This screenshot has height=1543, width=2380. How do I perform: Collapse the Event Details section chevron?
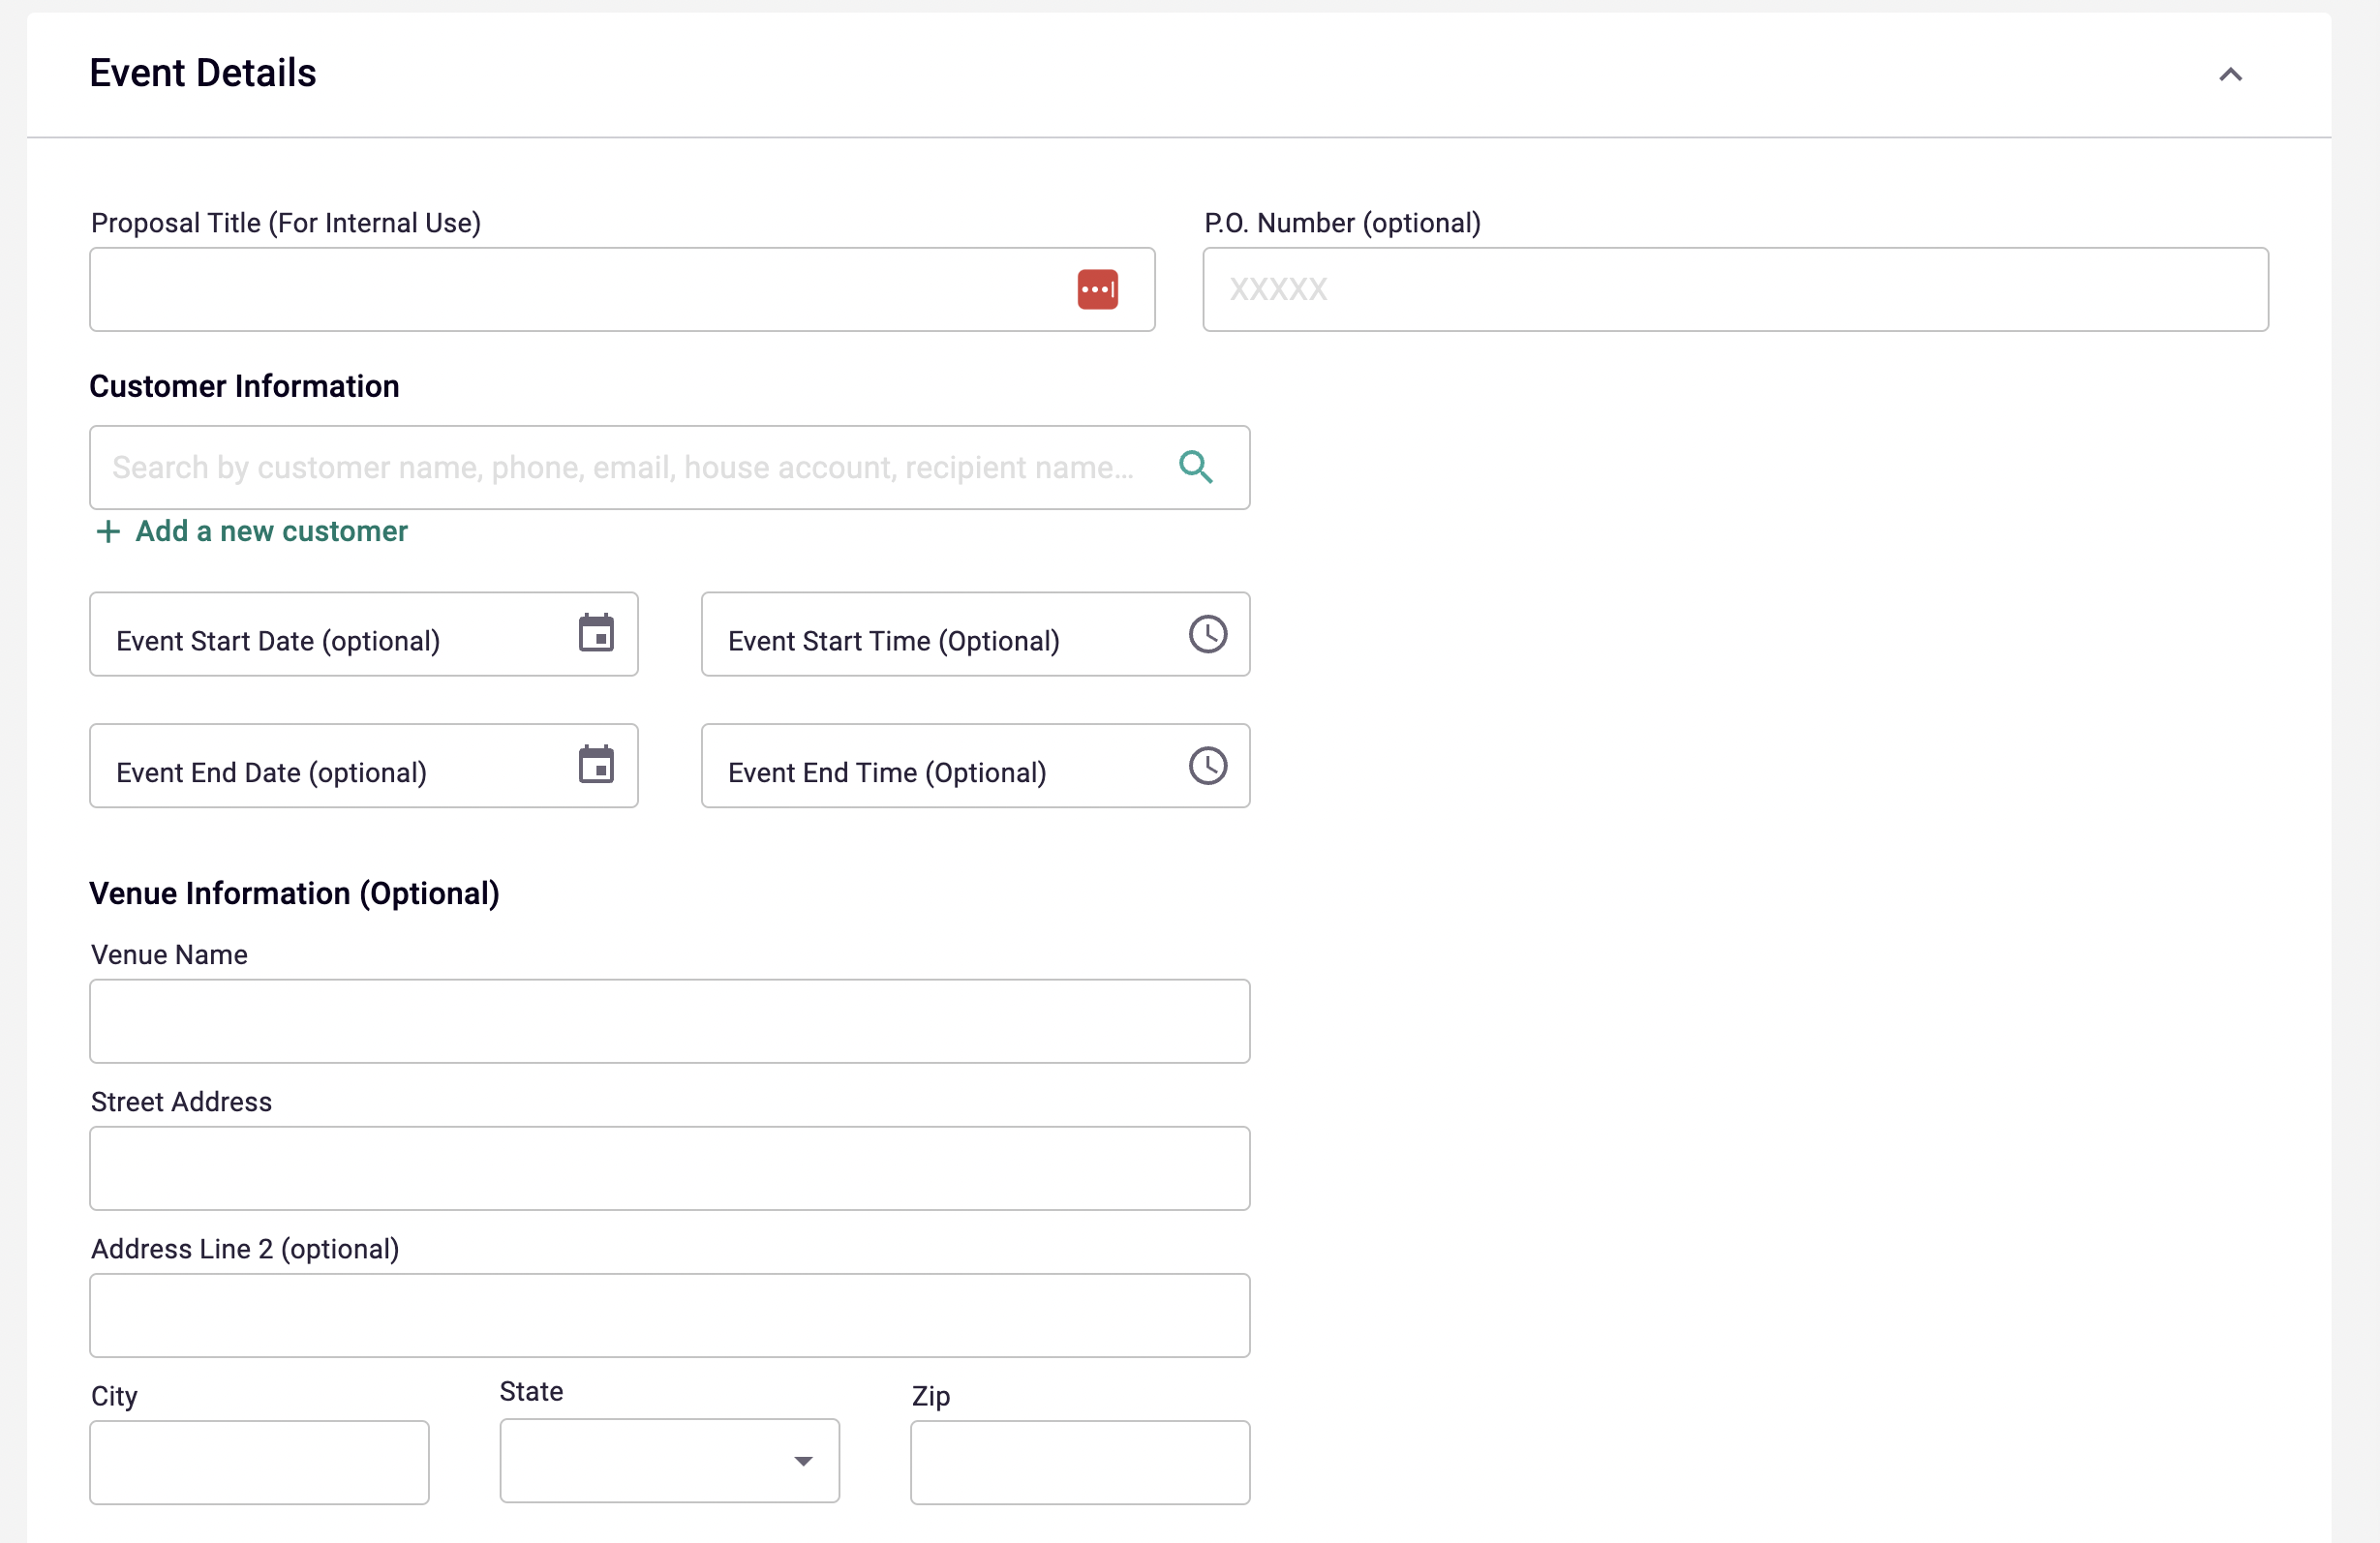pyautogui.click(x=2230, y=75)
